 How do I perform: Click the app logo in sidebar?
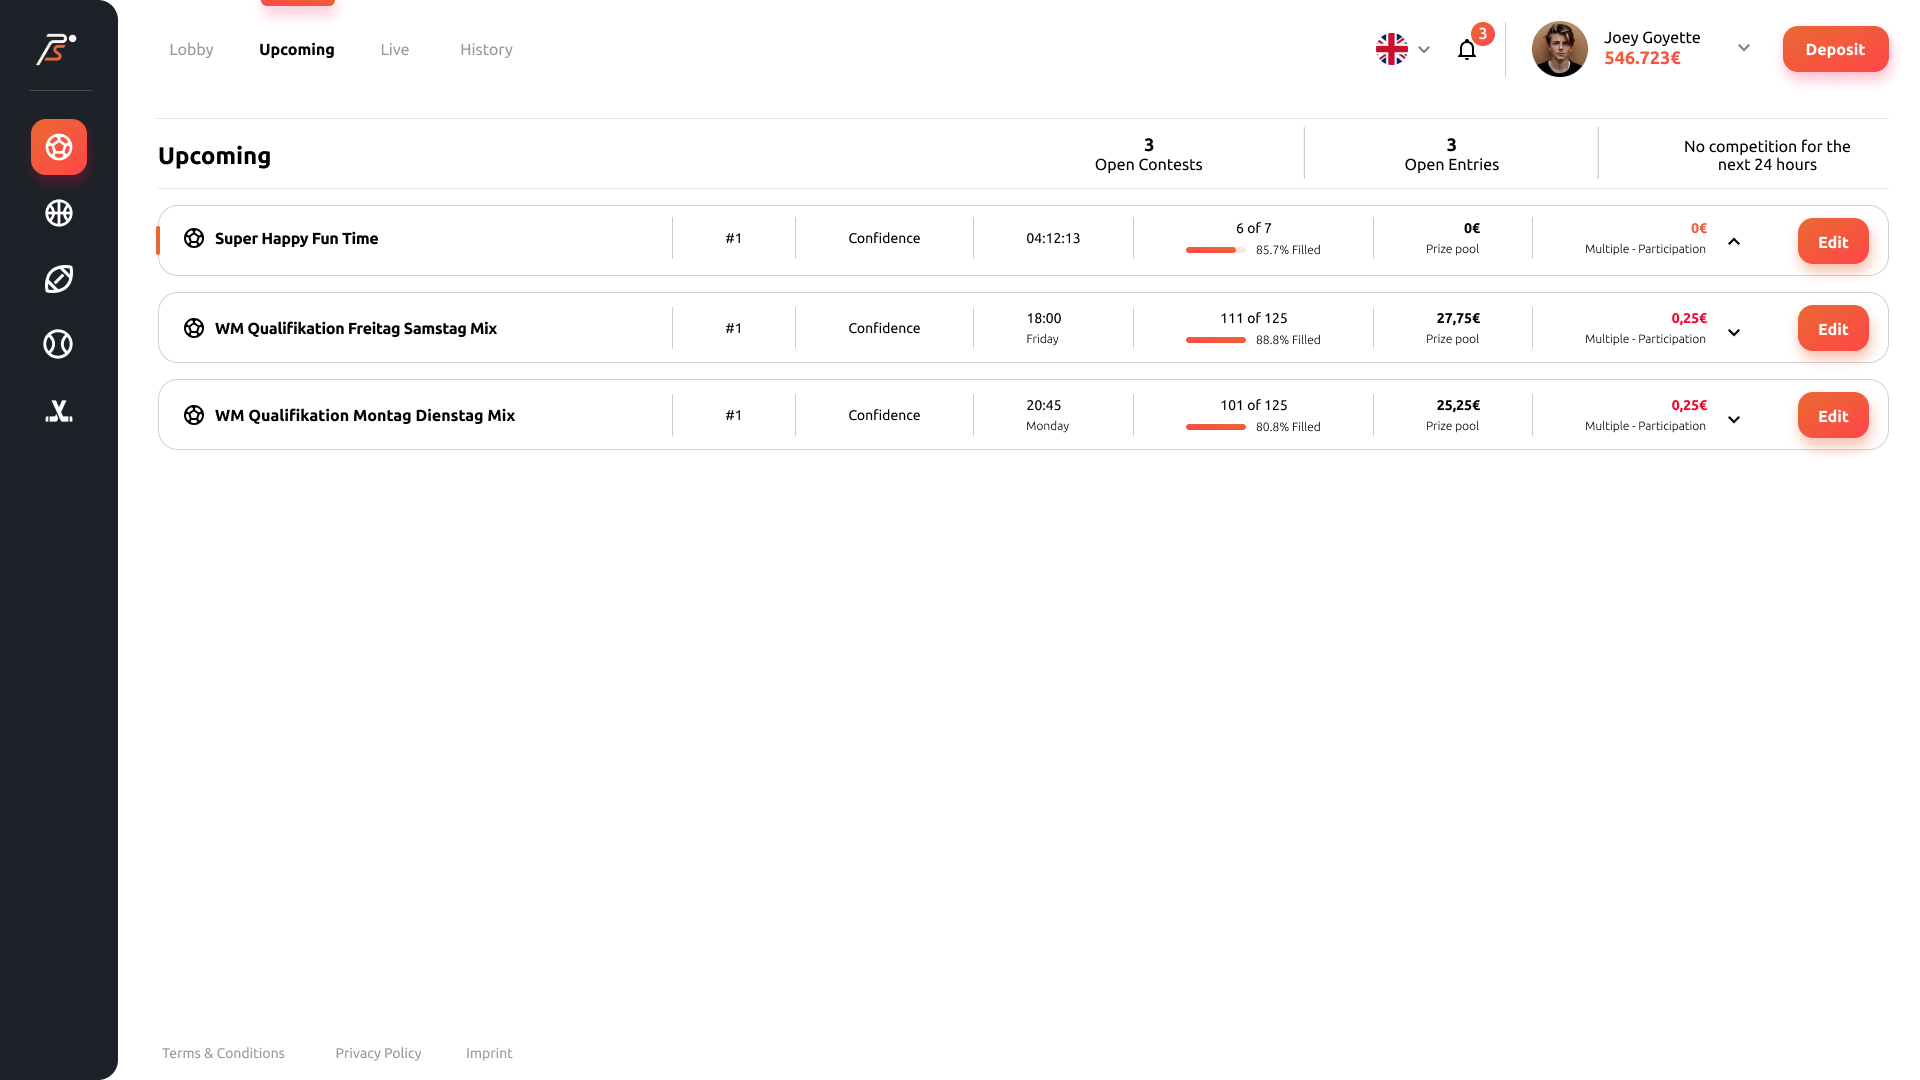click(x=56, y=49)
